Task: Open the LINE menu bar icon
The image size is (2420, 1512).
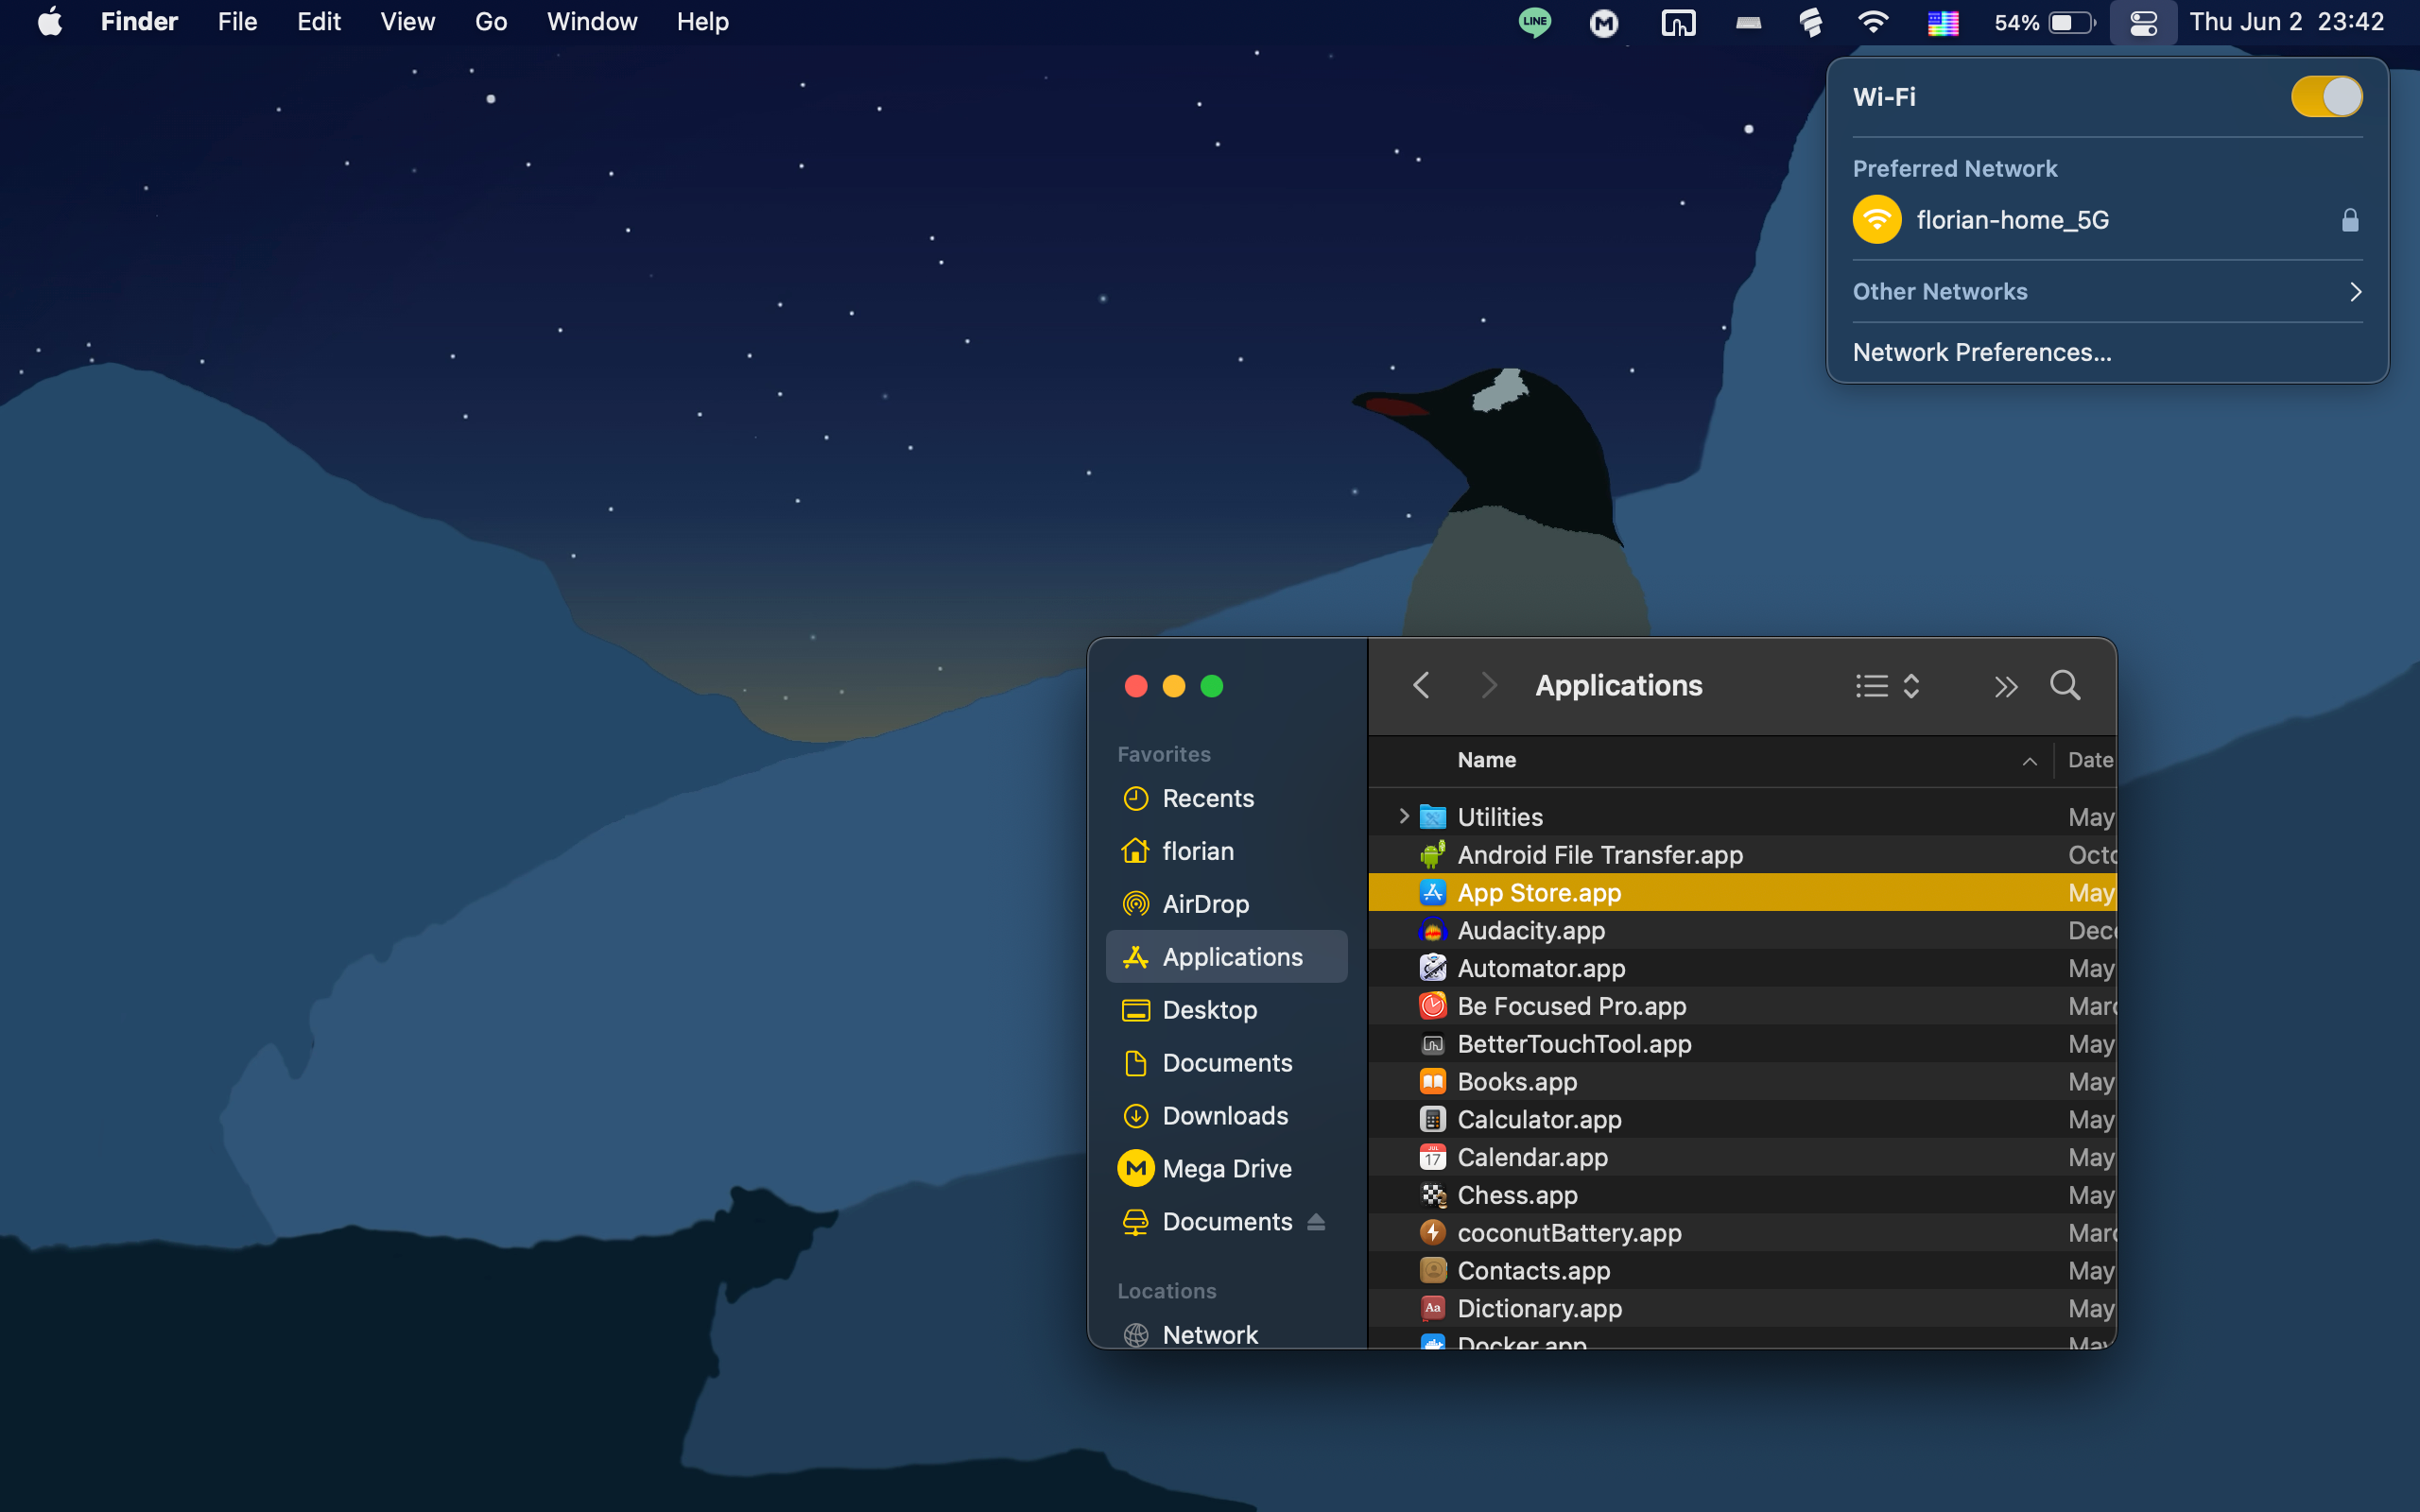Action: 1534,22
